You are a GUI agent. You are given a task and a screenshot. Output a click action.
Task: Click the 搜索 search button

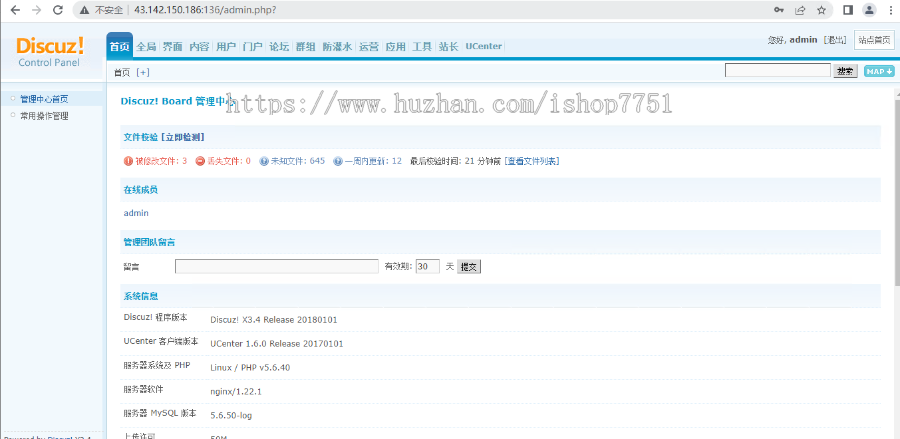[845, 71]
